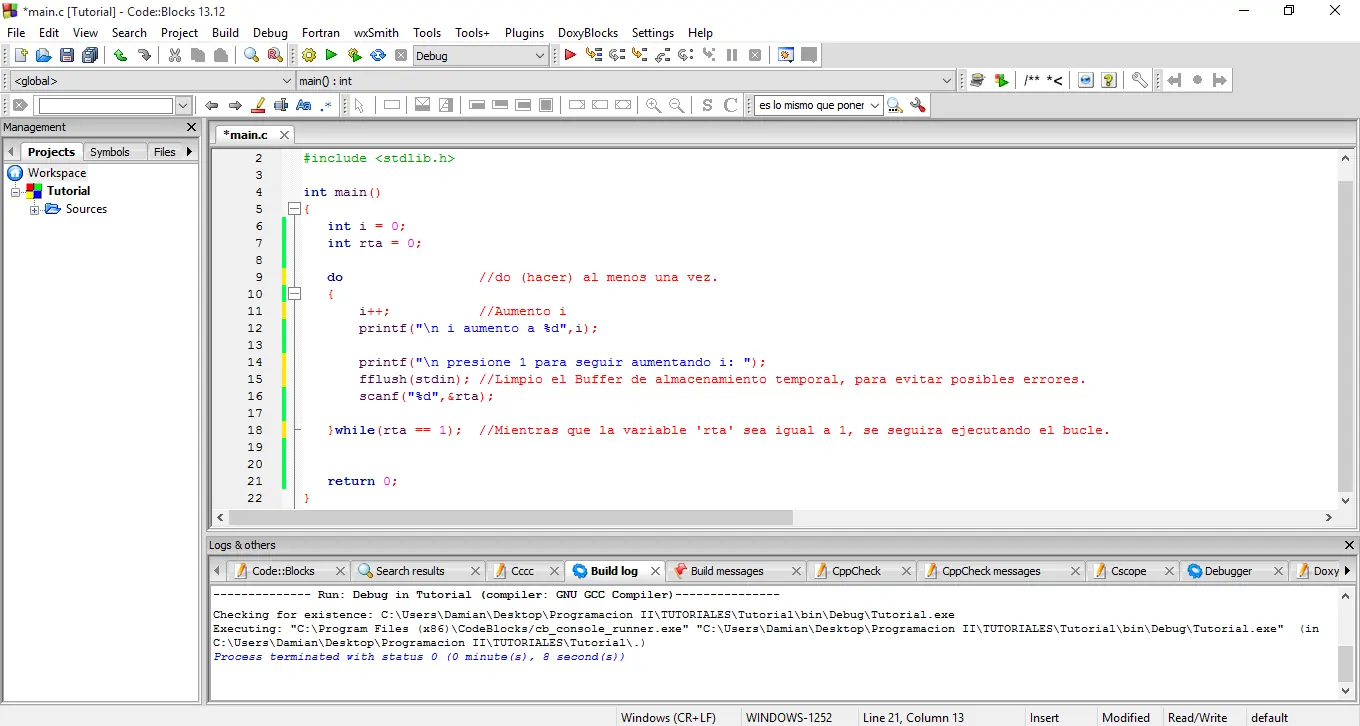Image resolution: width=1360 pixels, height=726 pixels.
Task: Open the Replace dialog
Action: pos(275,55)
